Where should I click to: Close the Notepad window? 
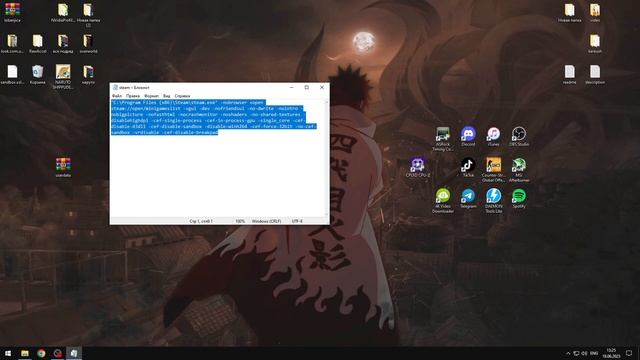point(322,87)
